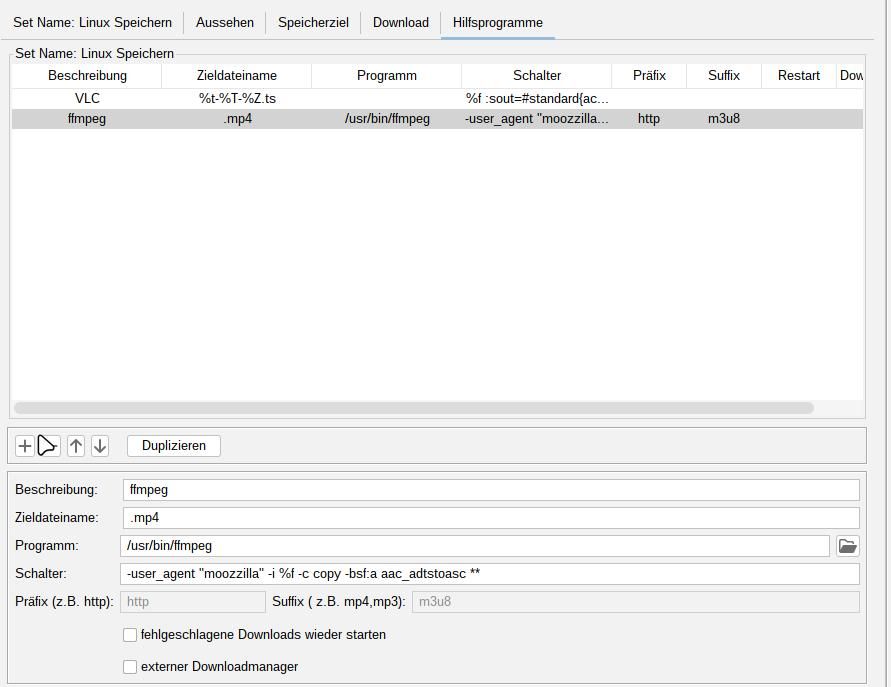Edit the Schalter field with user_agent options
Screen dimensions: 891x687
[490, 574]
